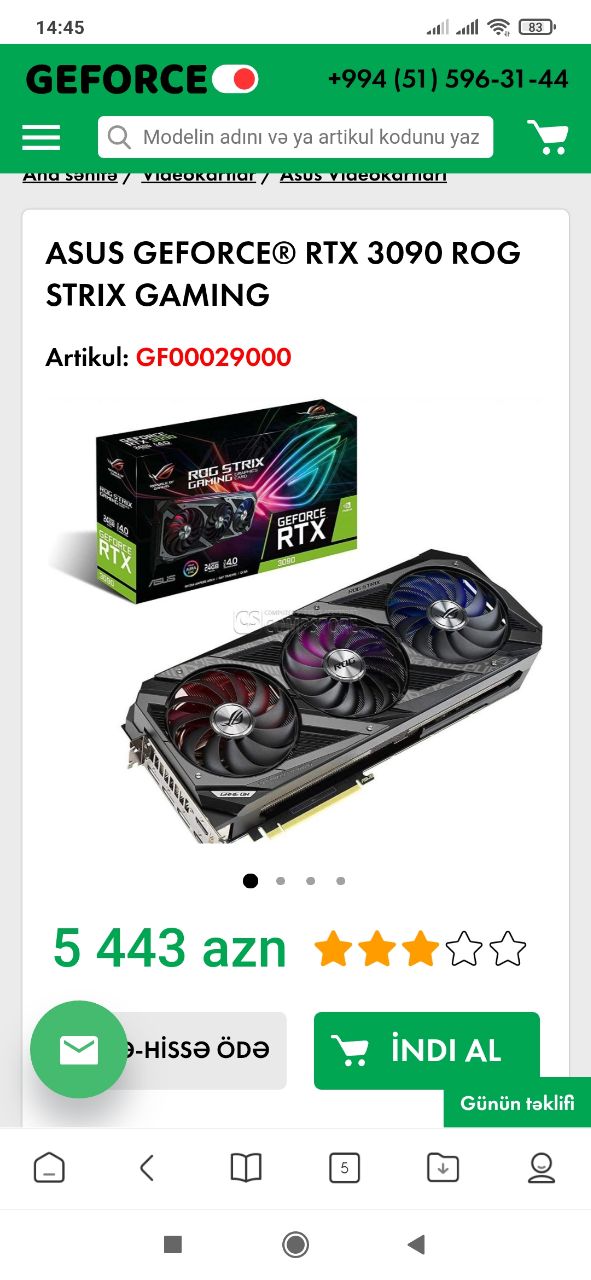Select the fourth image carousel dot
Screen dimensions: 591x1280
coord(341,881)
